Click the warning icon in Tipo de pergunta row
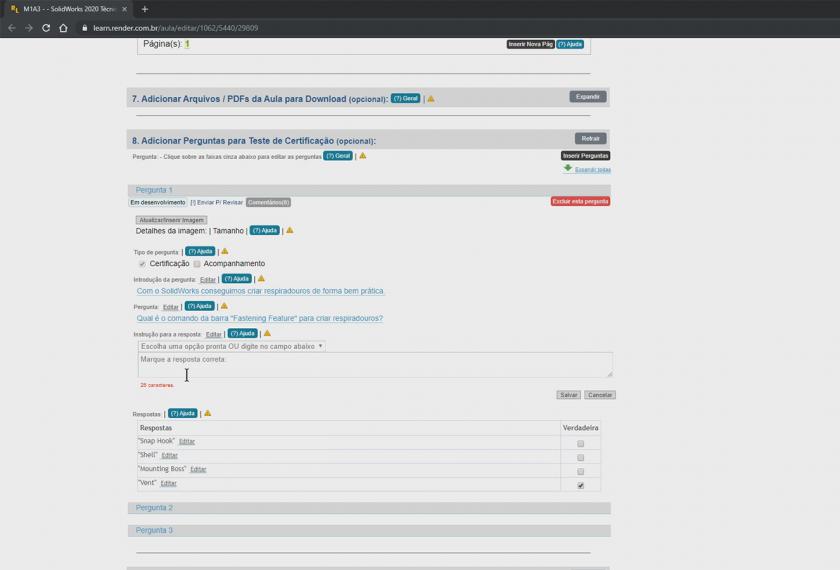840x570 pixels. tap(225, 251)
